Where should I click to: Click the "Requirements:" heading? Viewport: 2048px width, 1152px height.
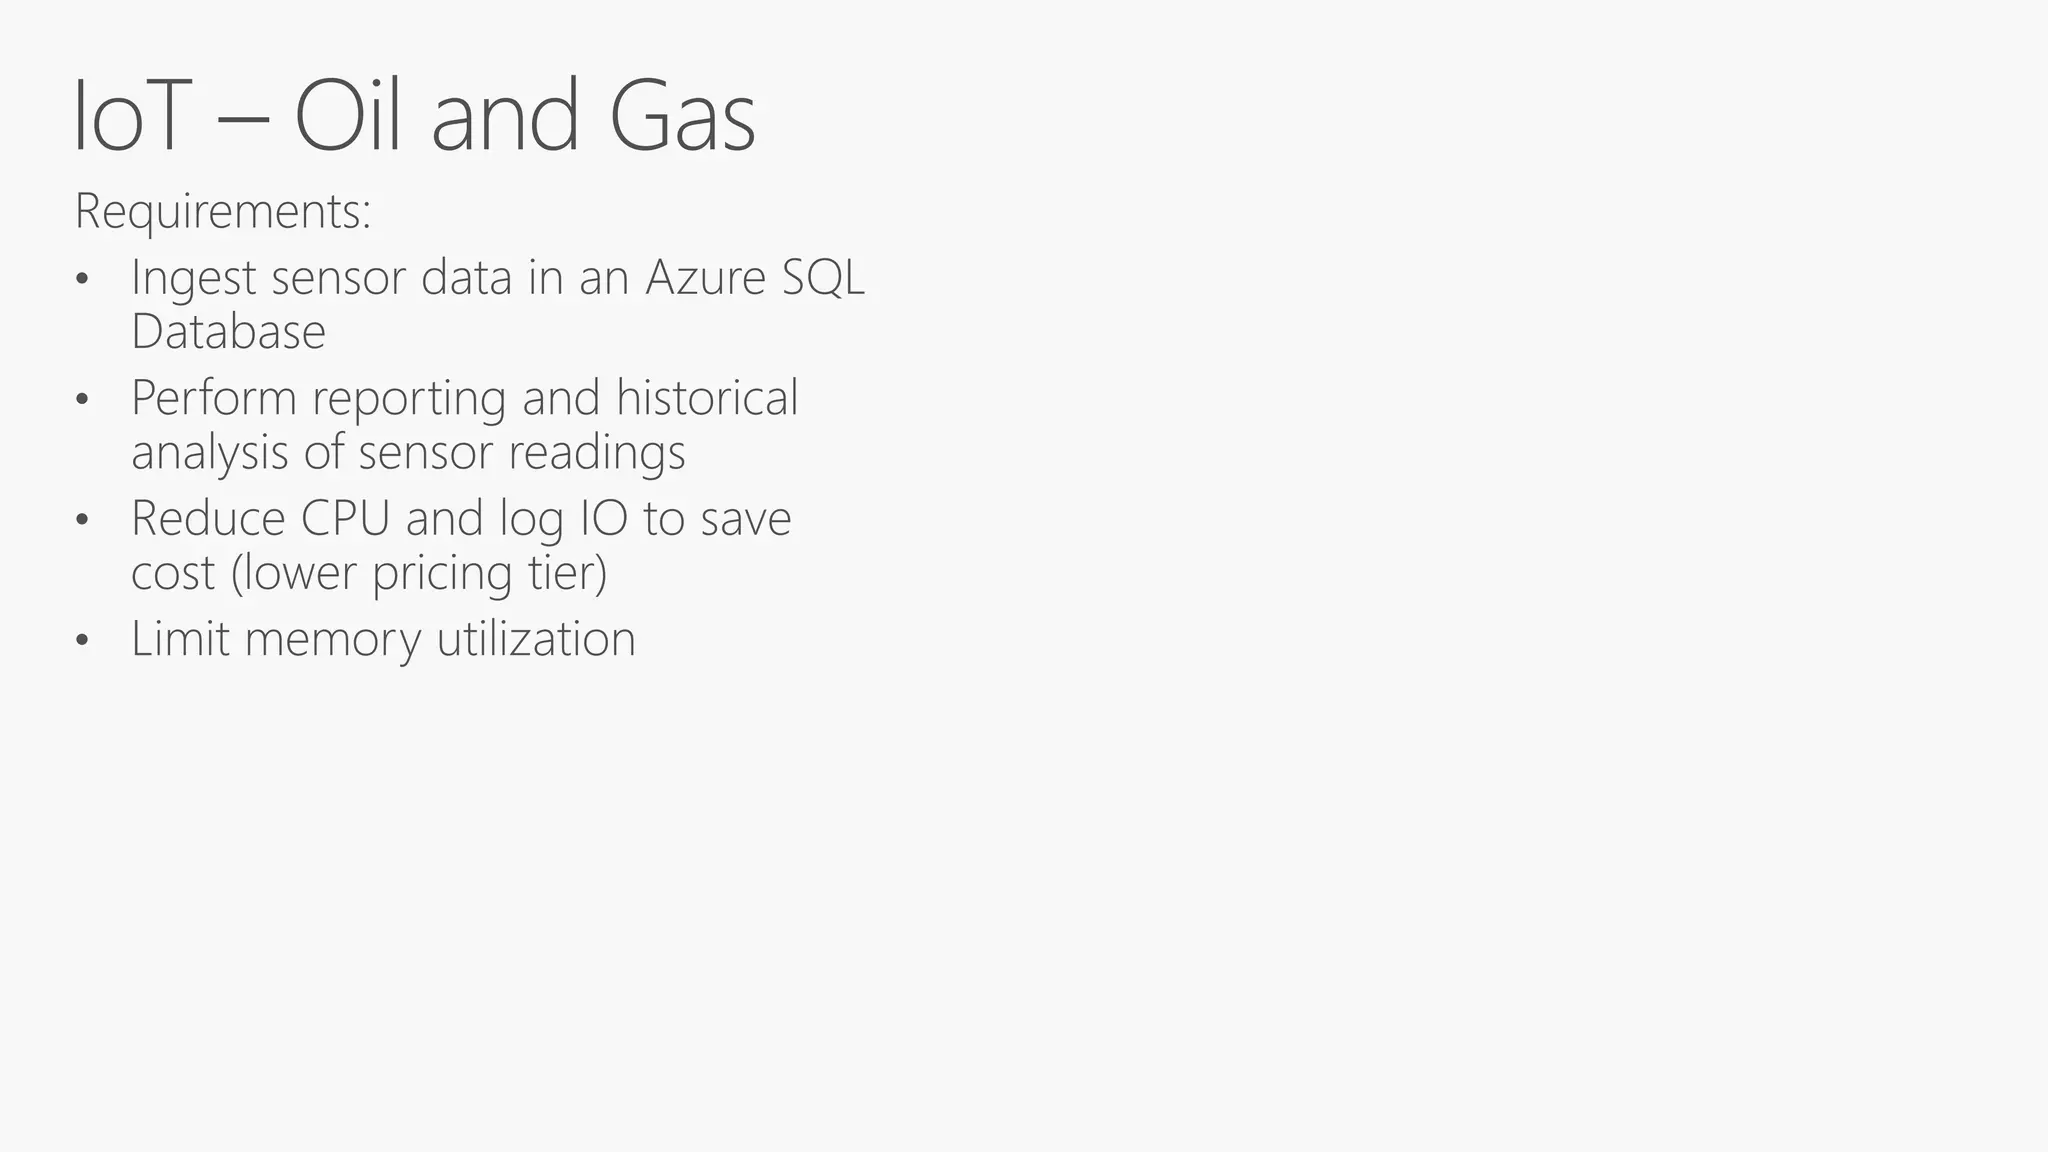point(223,212)
